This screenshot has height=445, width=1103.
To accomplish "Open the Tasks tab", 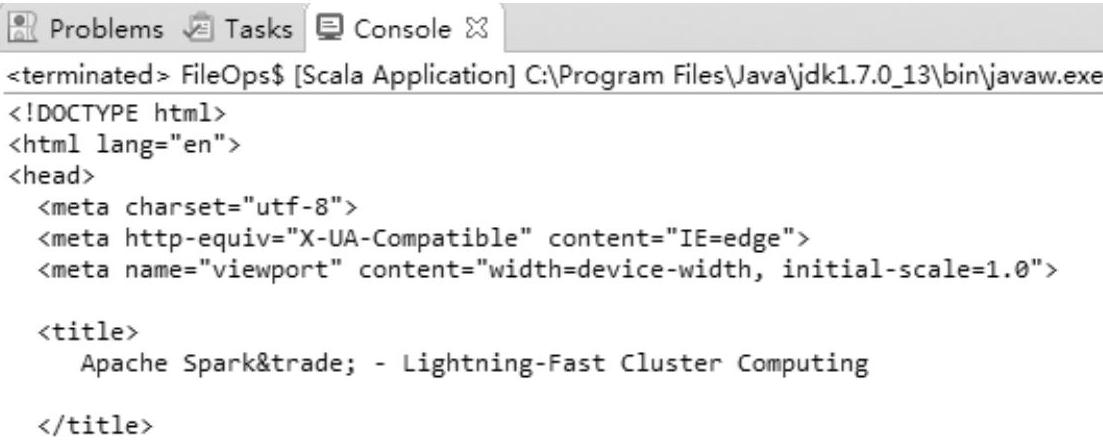I will [x=237, y=29].
